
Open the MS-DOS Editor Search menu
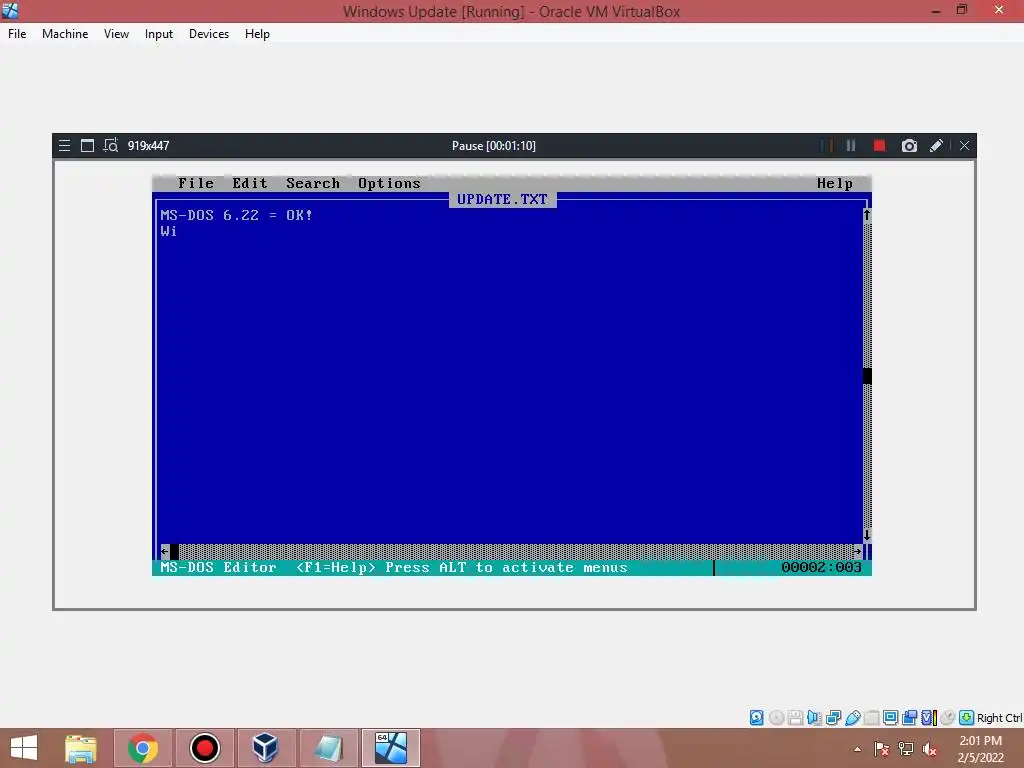[313, 184]
